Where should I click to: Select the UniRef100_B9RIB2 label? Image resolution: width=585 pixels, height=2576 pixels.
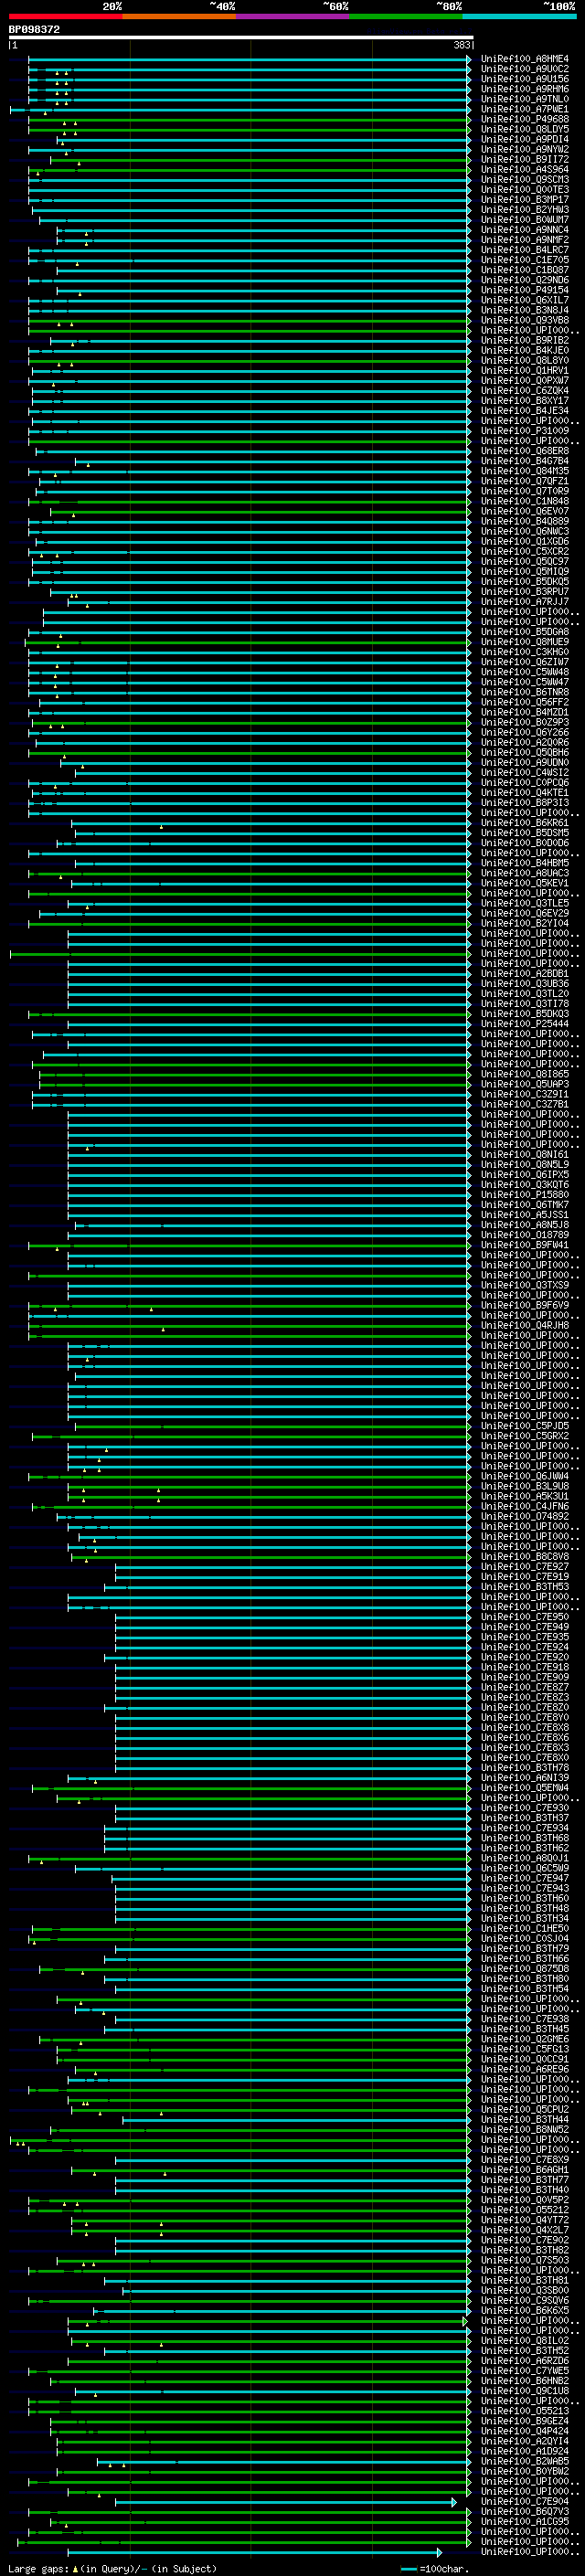pos(525,341)
